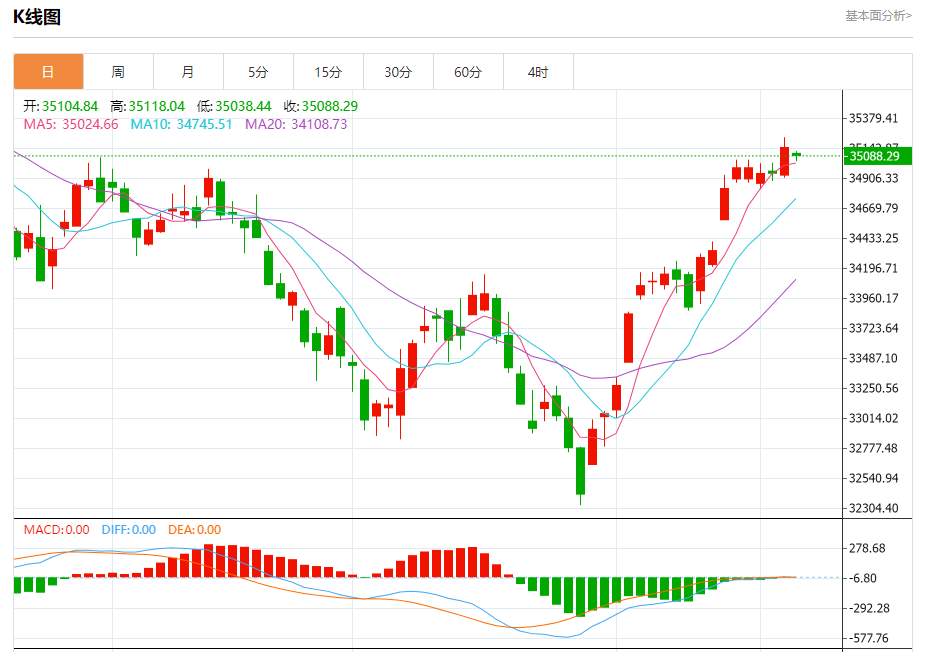Click the 33487.10 price axis label
The height and width of the screenshot is (652, 926).
[873, 358]
